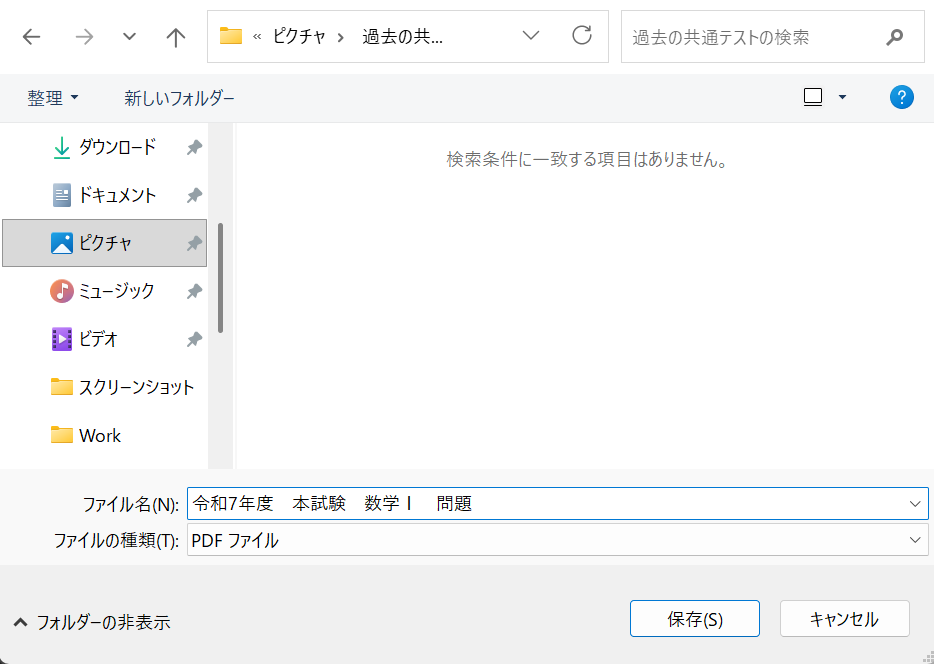
Task: Click the pin icon beside ドキュメント
Action: pos(194,195)
